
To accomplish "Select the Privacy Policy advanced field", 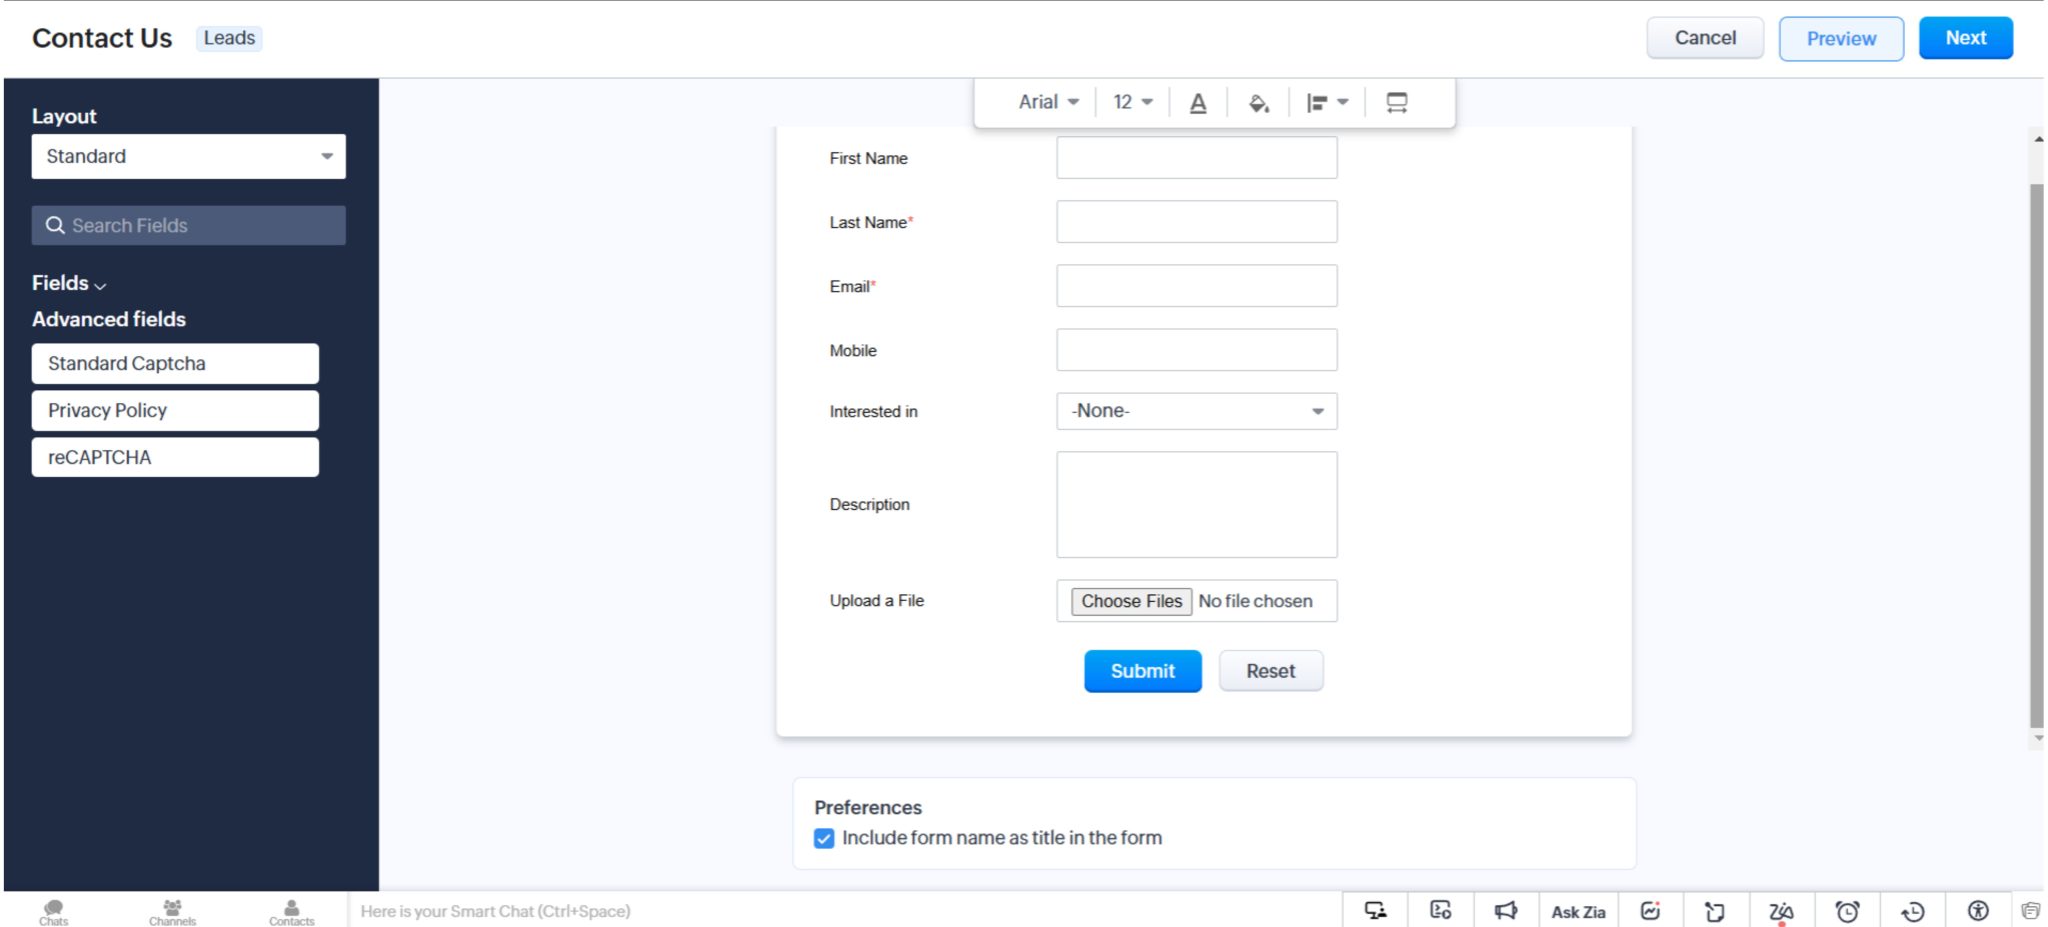I will point(175,410).
